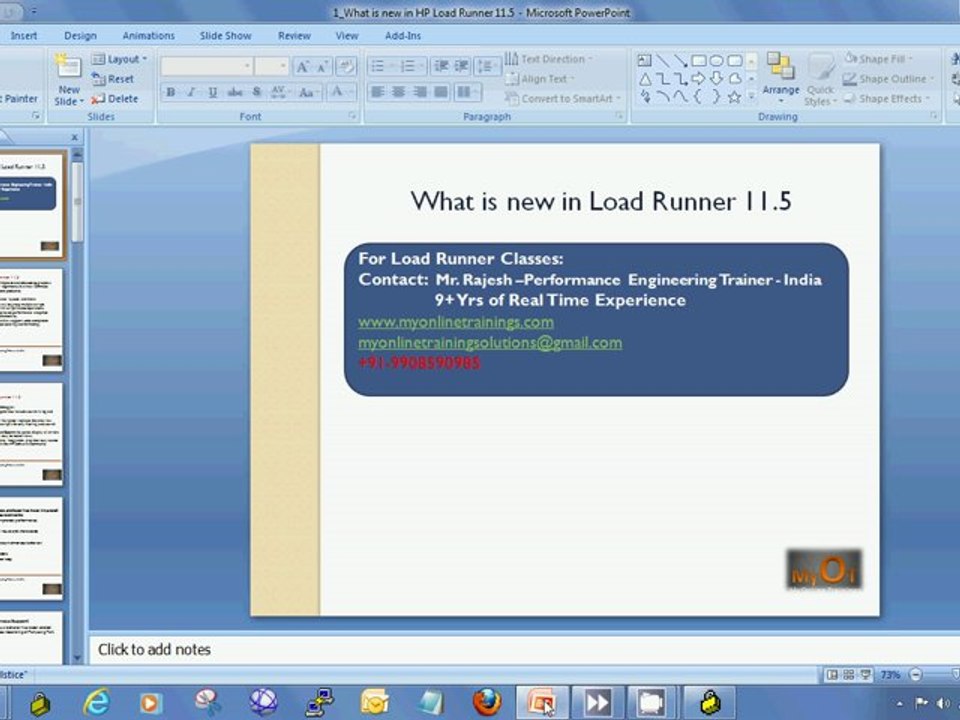Image resolution: width=960 pixels, height=720 pixels.
Task: Open the Shape Outline menu
Action: click(888, 79)
